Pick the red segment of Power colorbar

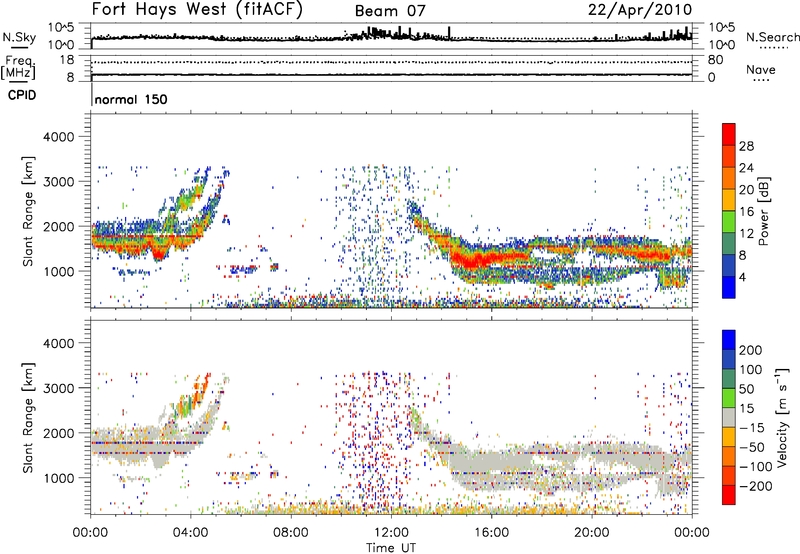click(729, 134)
